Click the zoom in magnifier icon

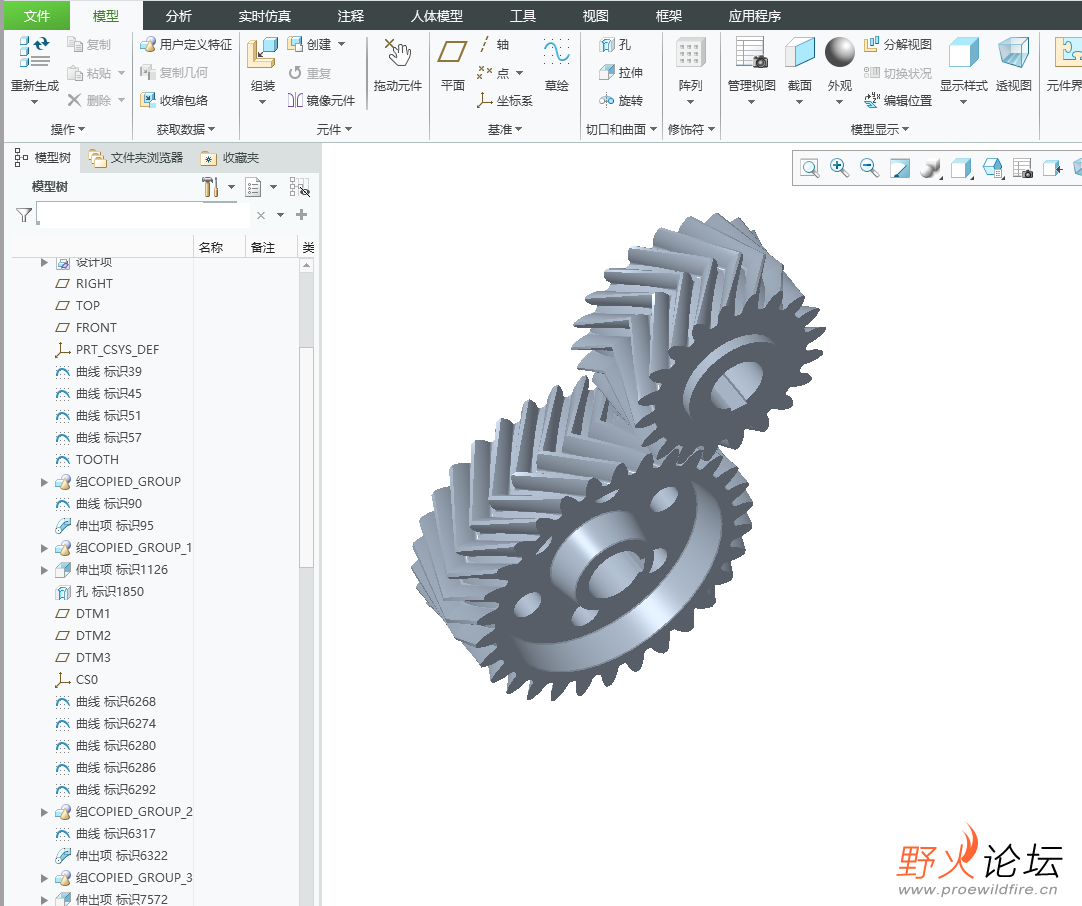839,169
